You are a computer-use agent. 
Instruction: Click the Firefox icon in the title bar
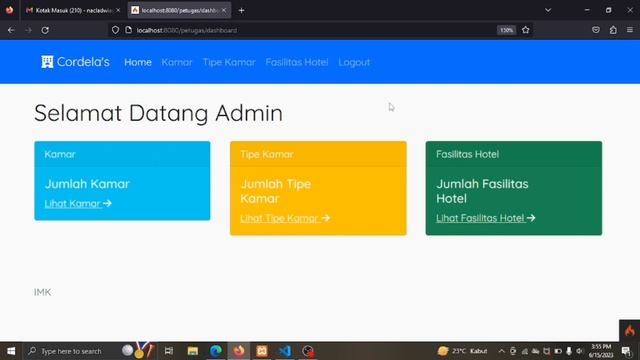tap(9, 10)
